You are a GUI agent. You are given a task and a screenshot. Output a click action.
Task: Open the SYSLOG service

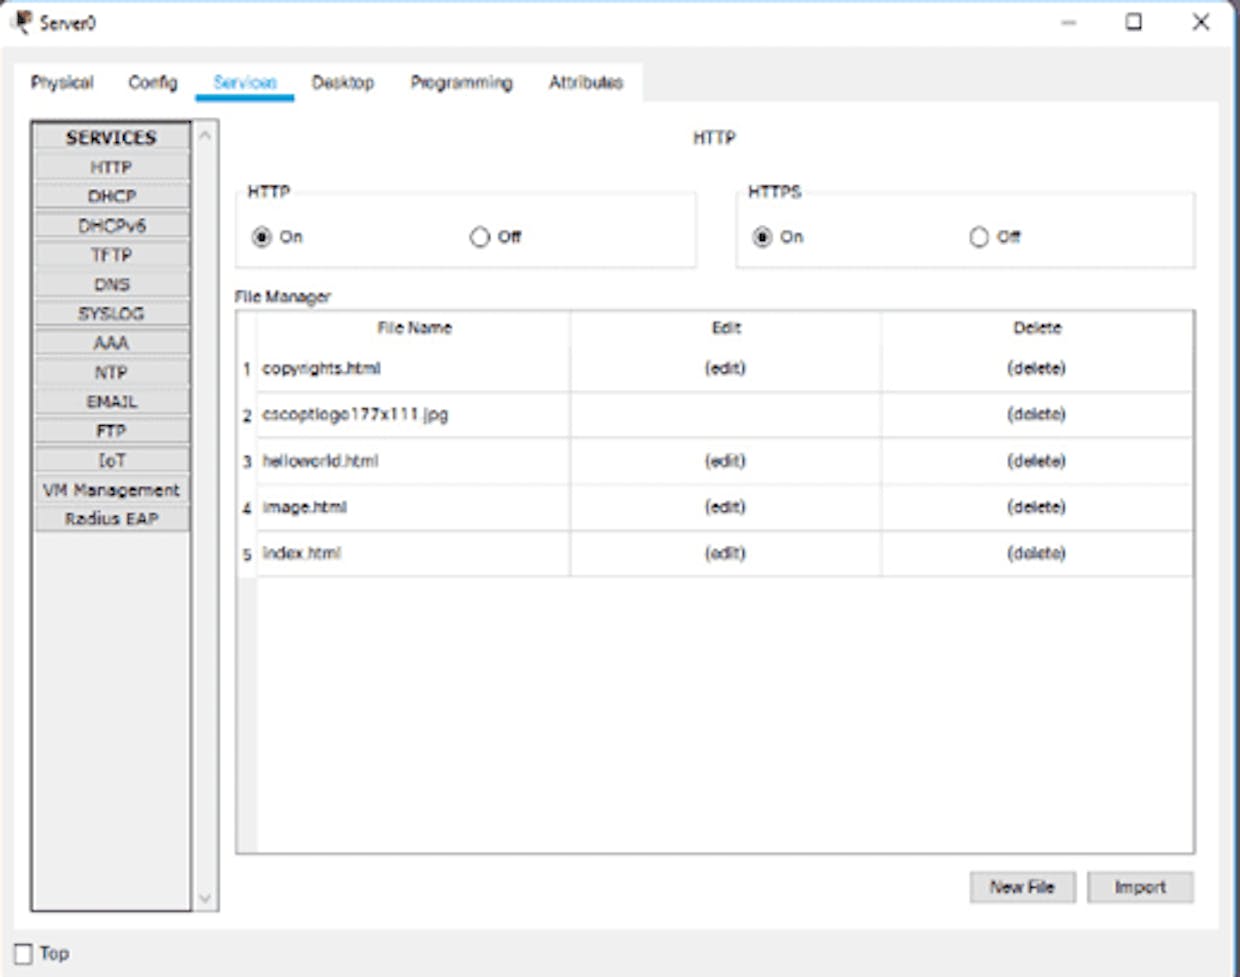pyautogui.click(x=111, y=313)
